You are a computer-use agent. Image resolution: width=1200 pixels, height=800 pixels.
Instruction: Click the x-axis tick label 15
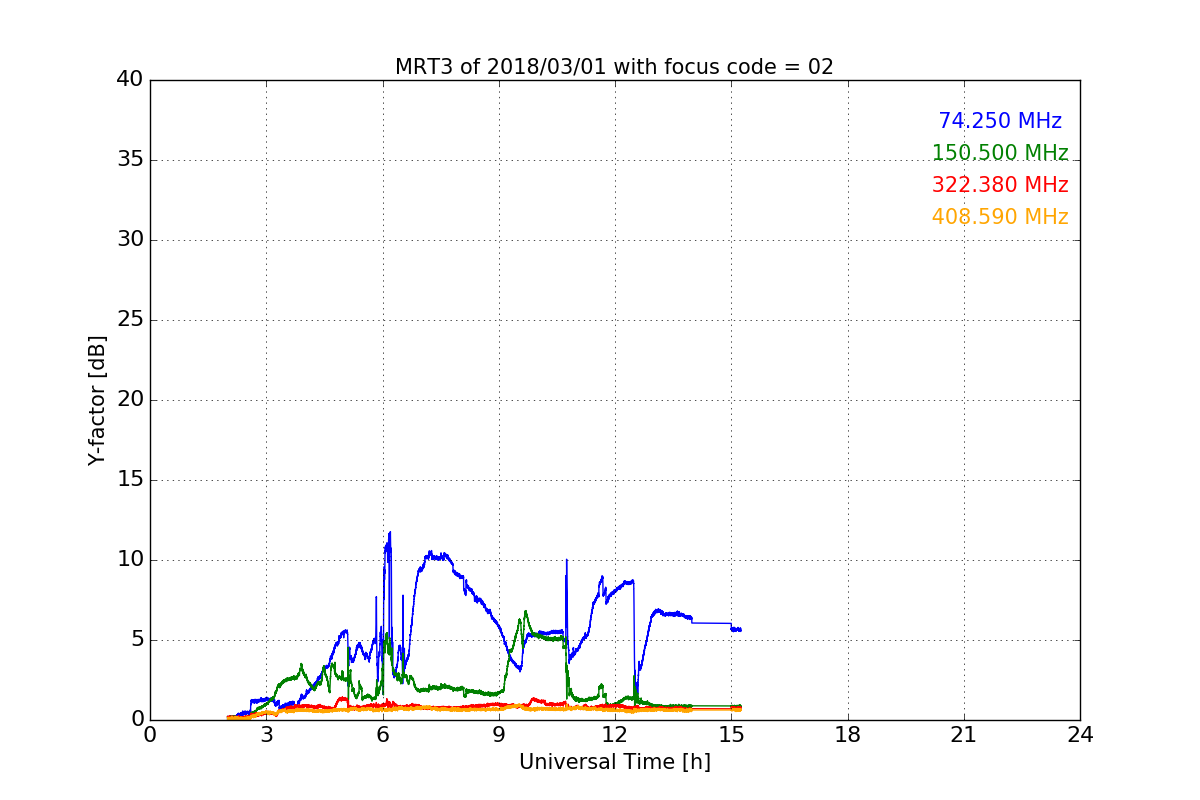pos(731,735)
